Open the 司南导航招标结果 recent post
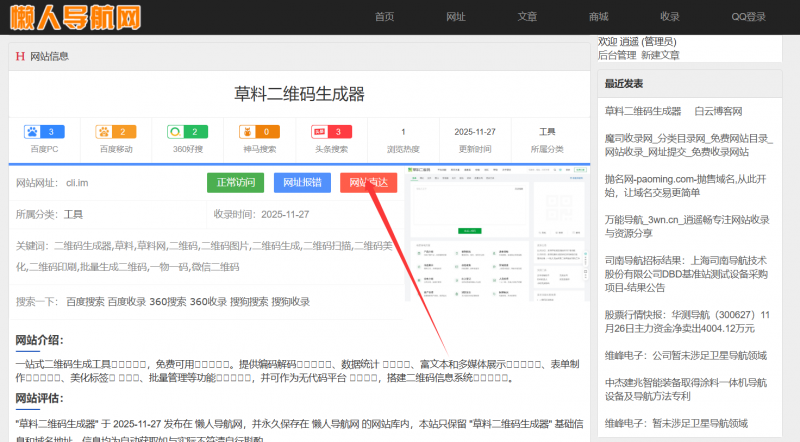 [686, 274]
